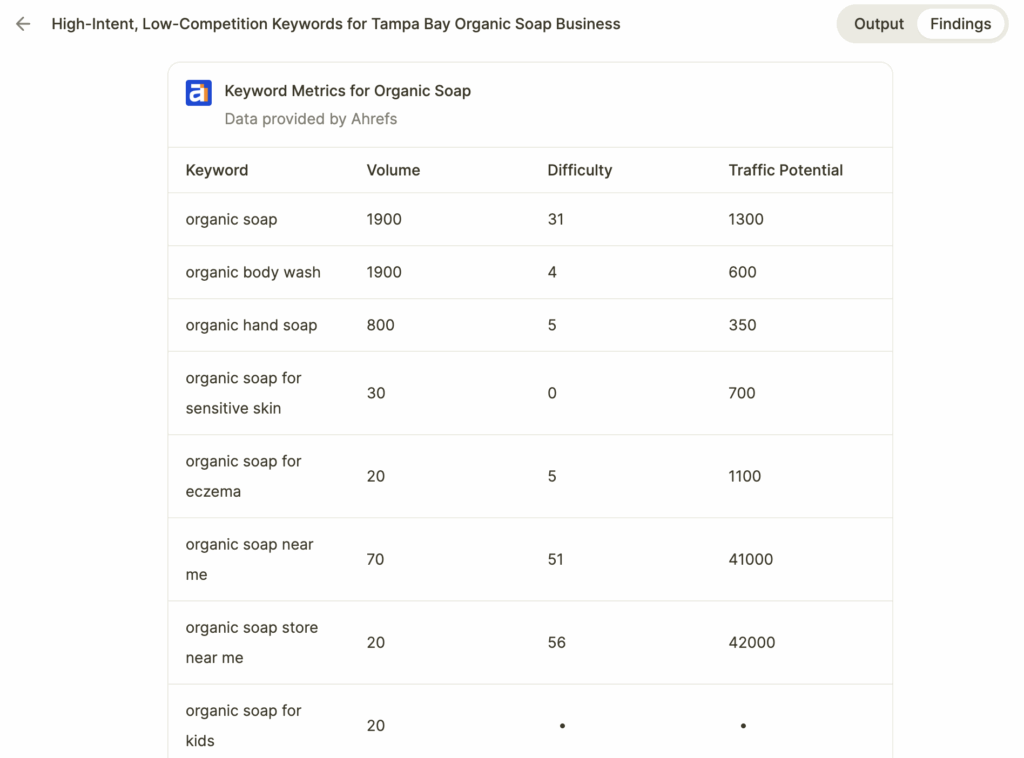Switch to the Output tab
This screenshot has height=758, width=1024.
point(878,24)
